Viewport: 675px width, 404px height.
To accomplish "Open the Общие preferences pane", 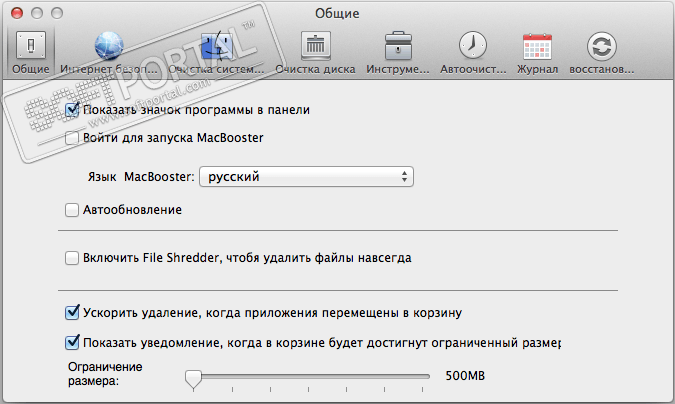I will 29,51.
